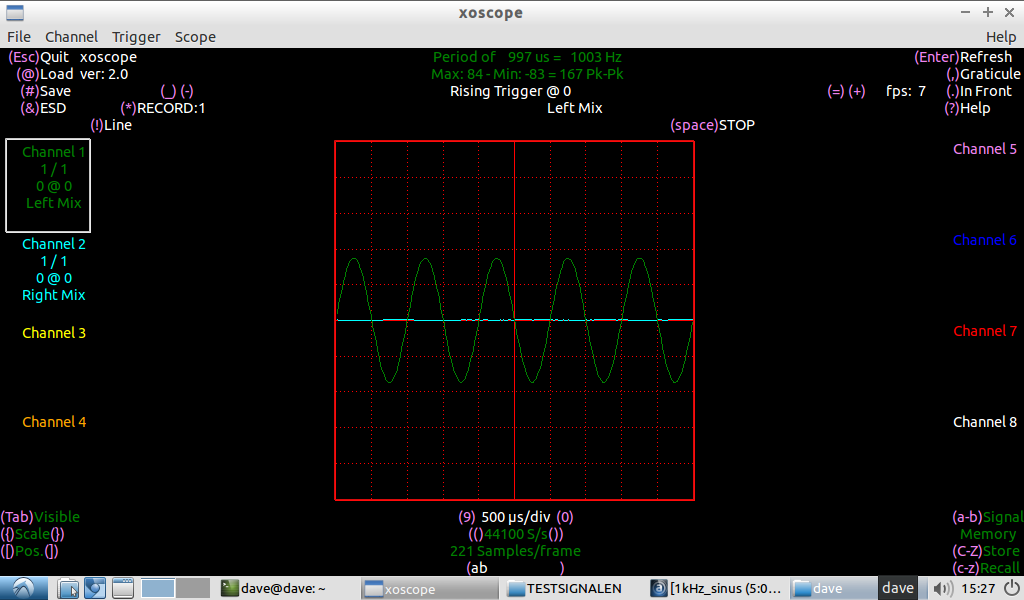Toggle the (.)In Front graticule option
Image resolution: width=1024 pixels, height=600 pixels.
[978, 91]
